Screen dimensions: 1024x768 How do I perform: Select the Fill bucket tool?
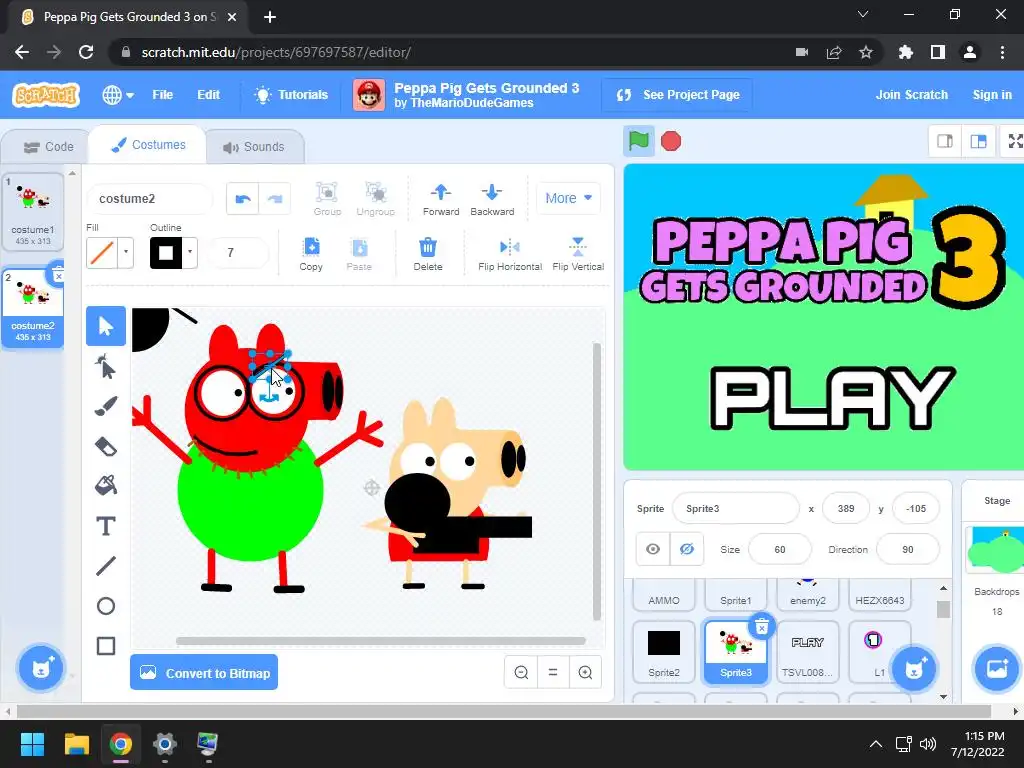click(106, 486)
